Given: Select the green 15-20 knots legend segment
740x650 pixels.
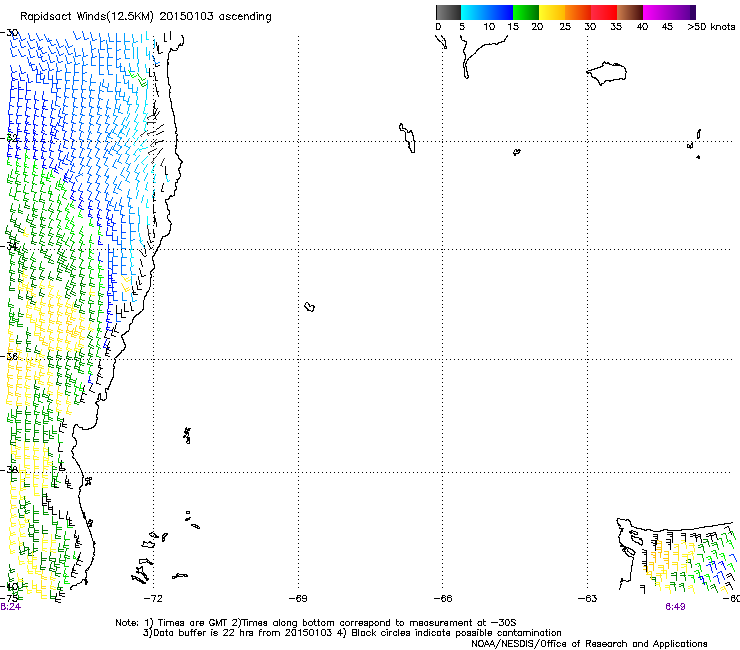Looking at the screenshot, I should (526, 12).
